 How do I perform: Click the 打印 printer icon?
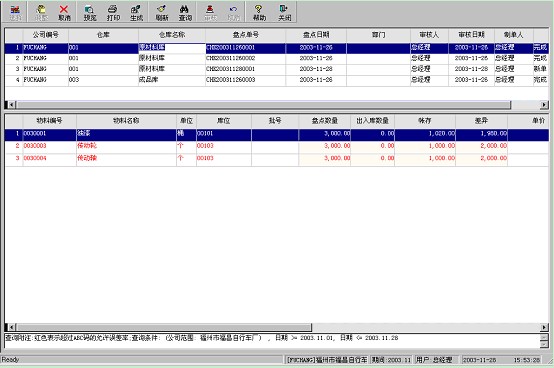[x=113, y=13]
